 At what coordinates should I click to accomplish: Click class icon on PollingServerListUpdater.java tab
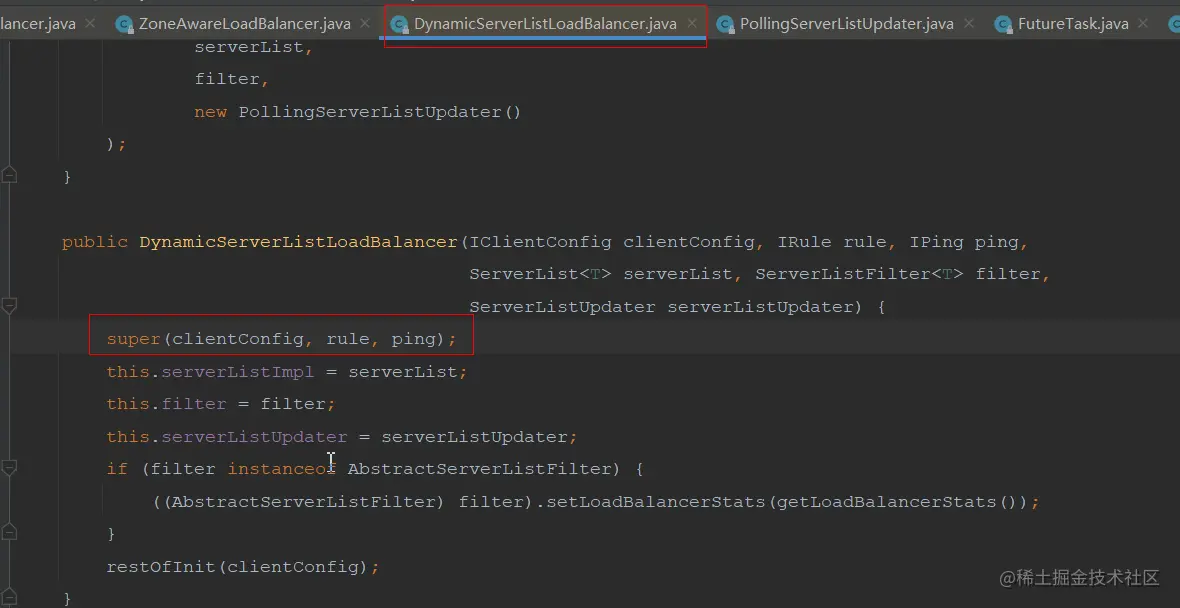725,25
